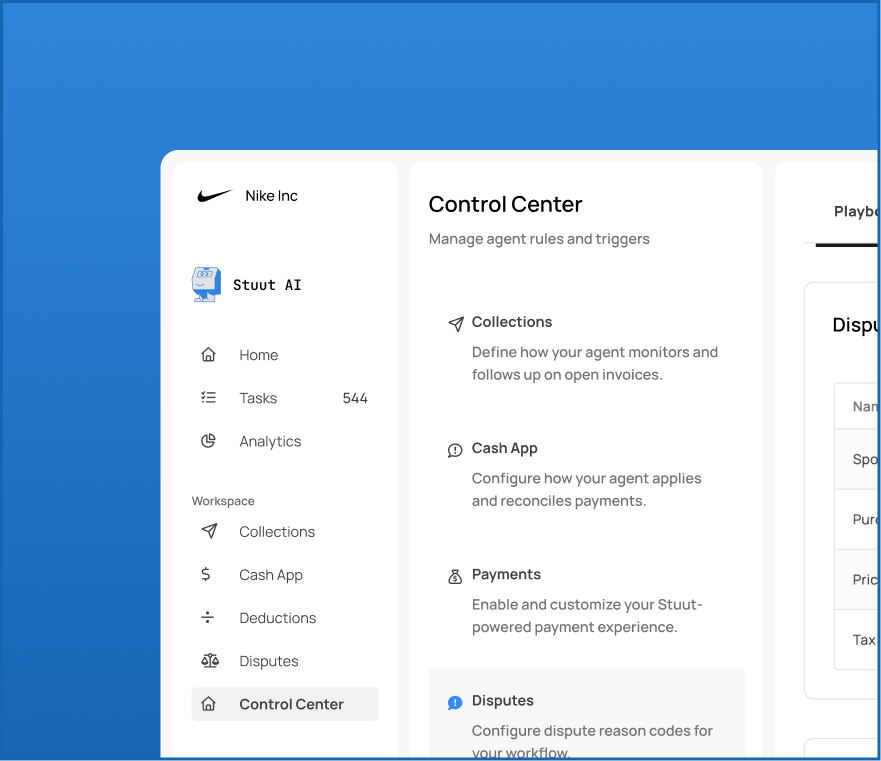
Task: Open Analytics in the sidebar
Action: (285, 441)
